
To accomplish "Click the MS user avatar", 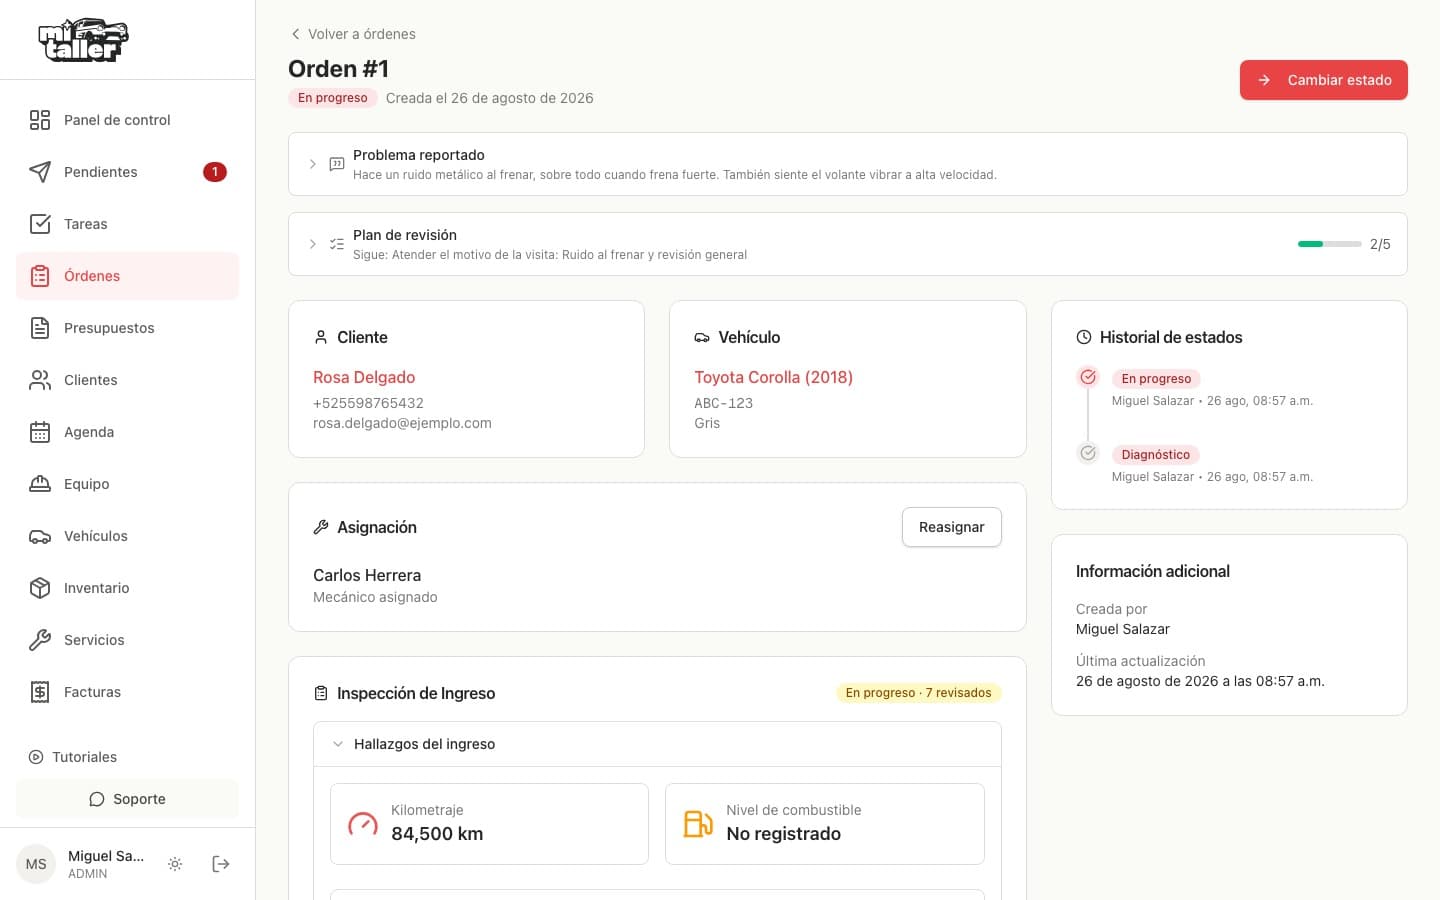I will 36,864.
